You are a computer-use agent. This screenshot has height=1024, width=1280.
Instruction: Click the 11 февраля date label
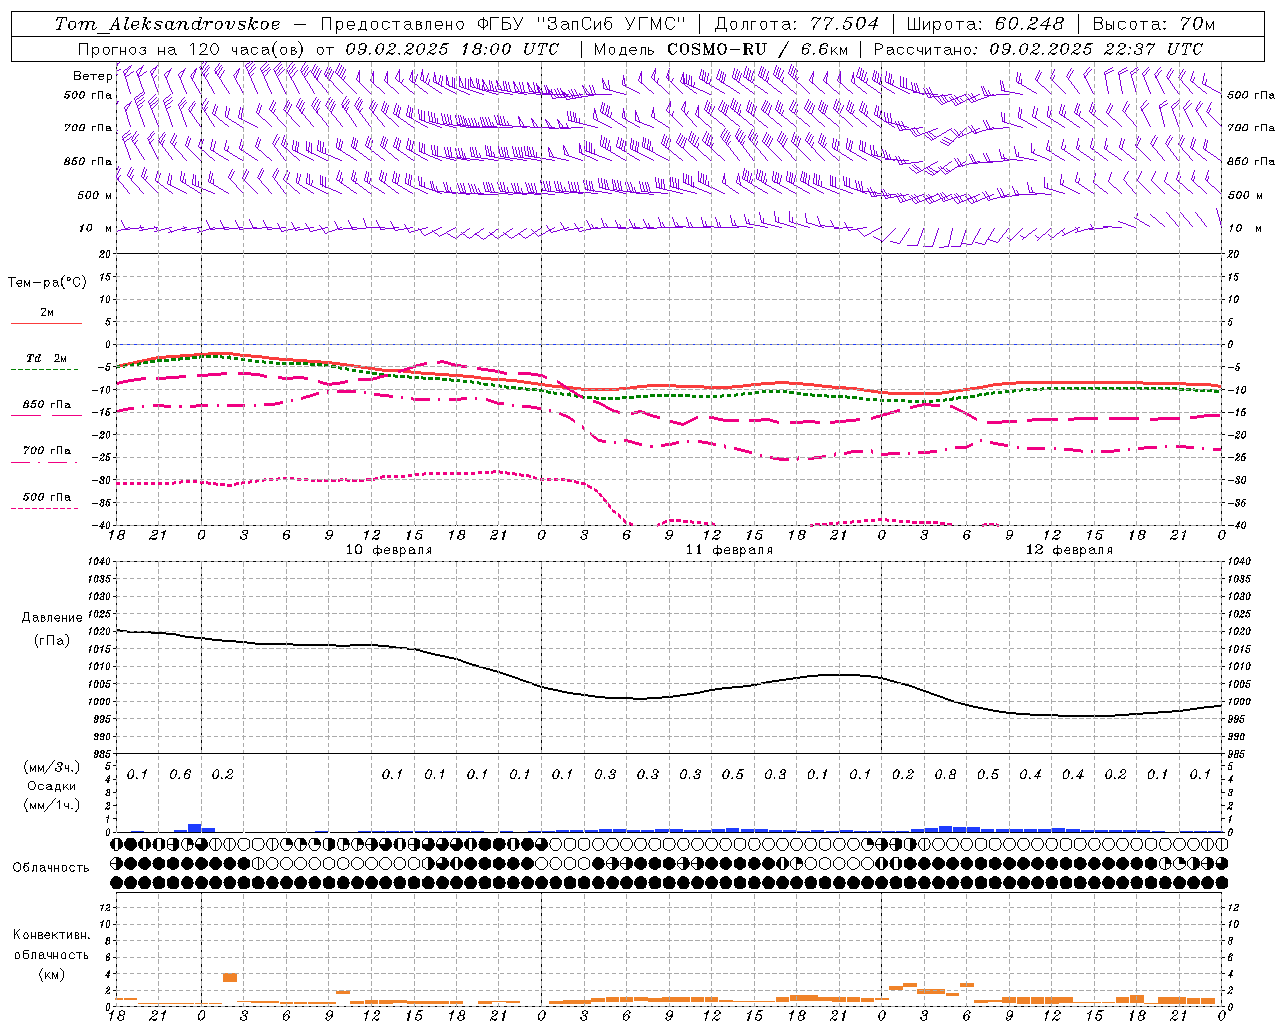(x=729, y=550)
